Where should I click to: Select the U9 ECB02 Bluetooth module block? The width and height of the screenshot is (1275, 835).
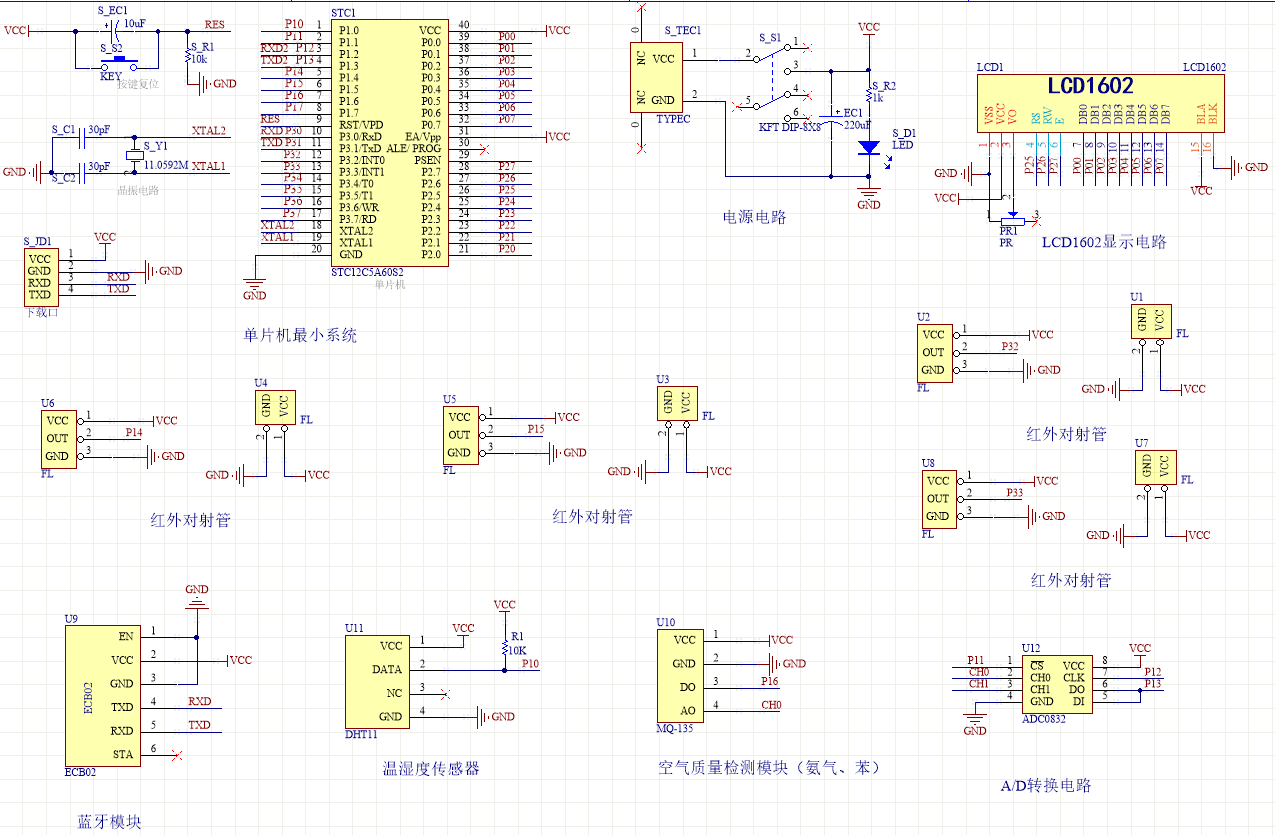point(102,695)
